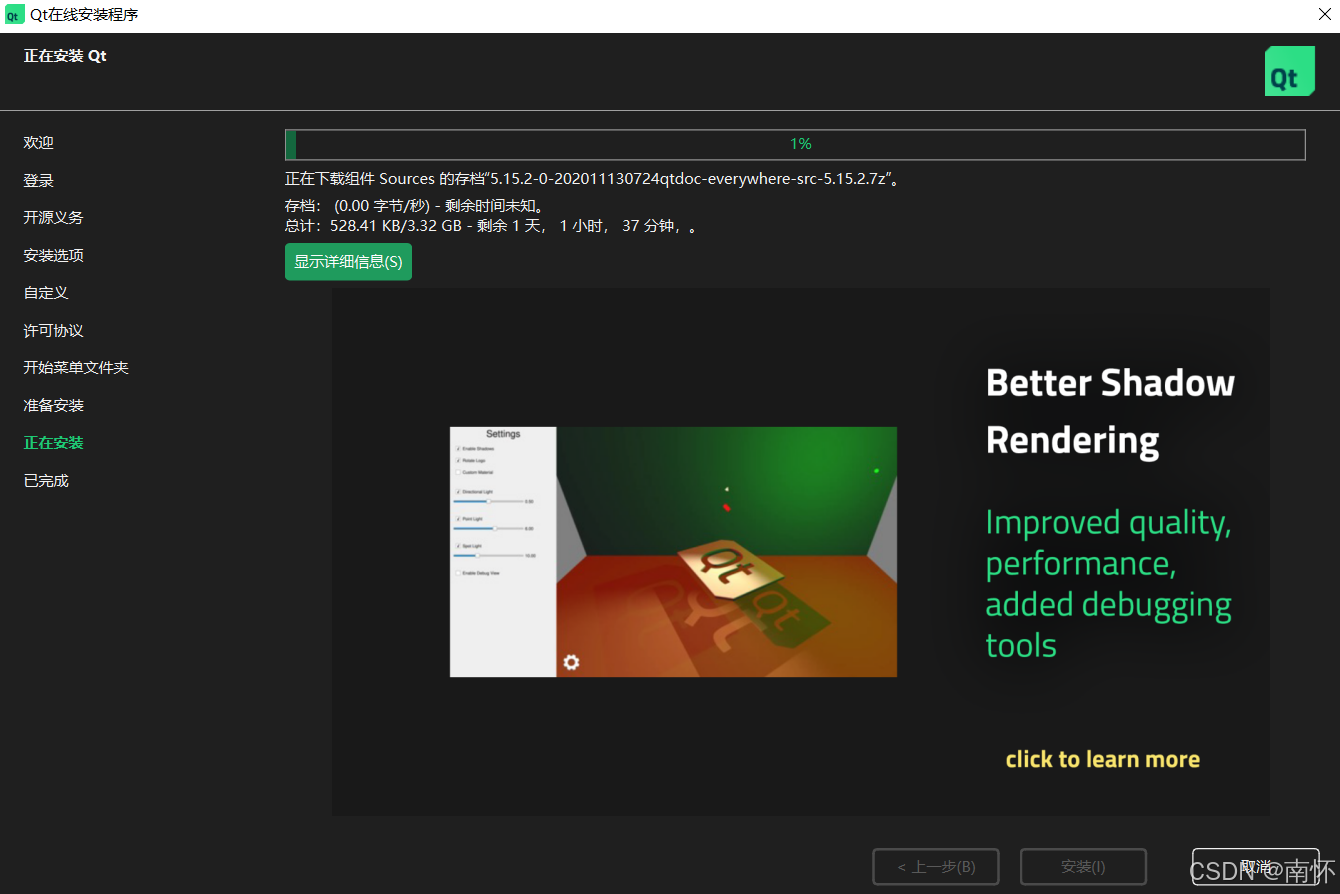Viewport: 1340px width, 894px height.
Task: Open the 安装选项 step
Action: tap(54, 256)
